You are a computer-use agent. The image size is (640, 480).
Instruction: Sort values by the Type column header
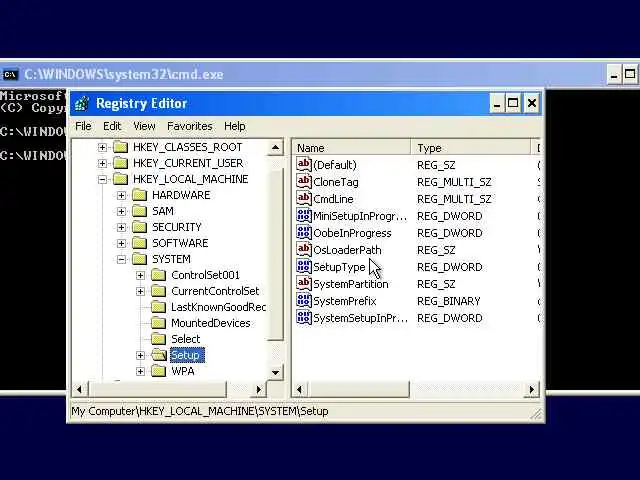point(470,148)
